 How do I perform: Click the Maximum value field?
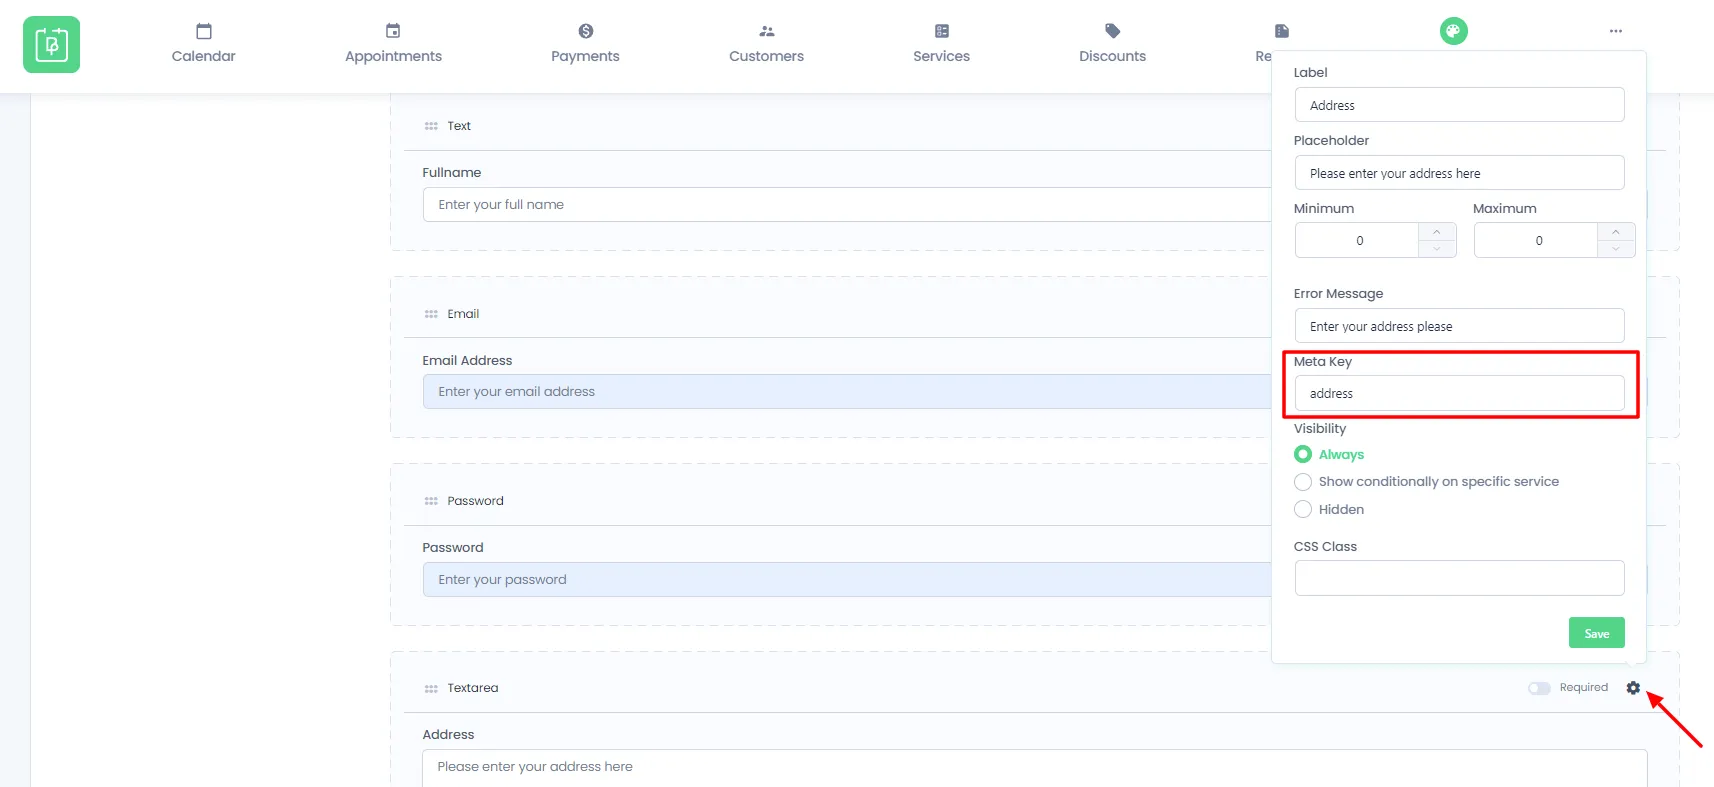click(1536, 240)
